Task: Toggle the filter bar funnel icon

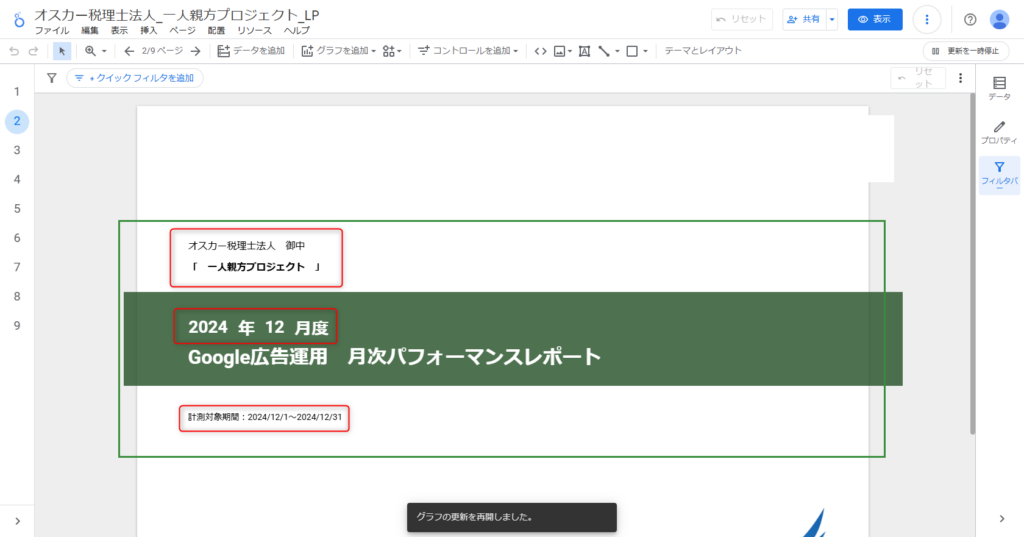Action: tap(52, 78)
